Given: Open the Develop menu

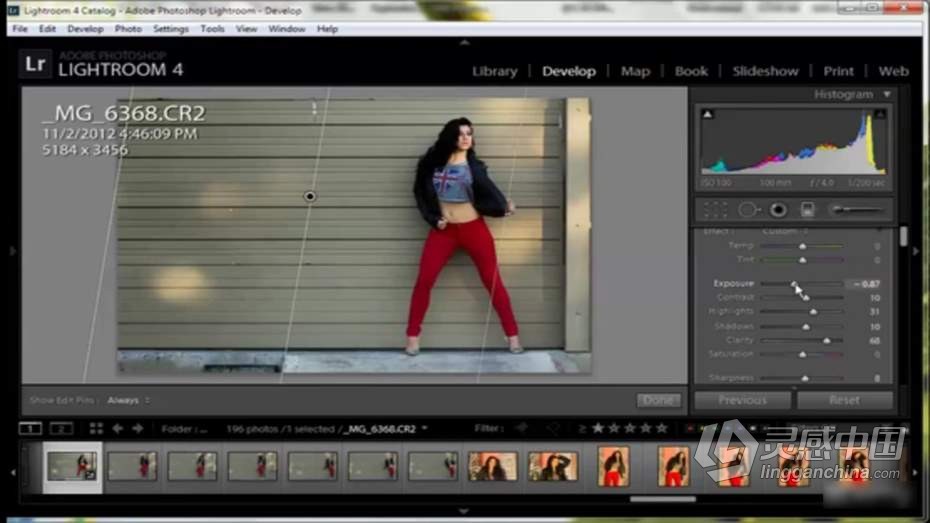Looking at the screenshot, I should (x=85, y=28).
